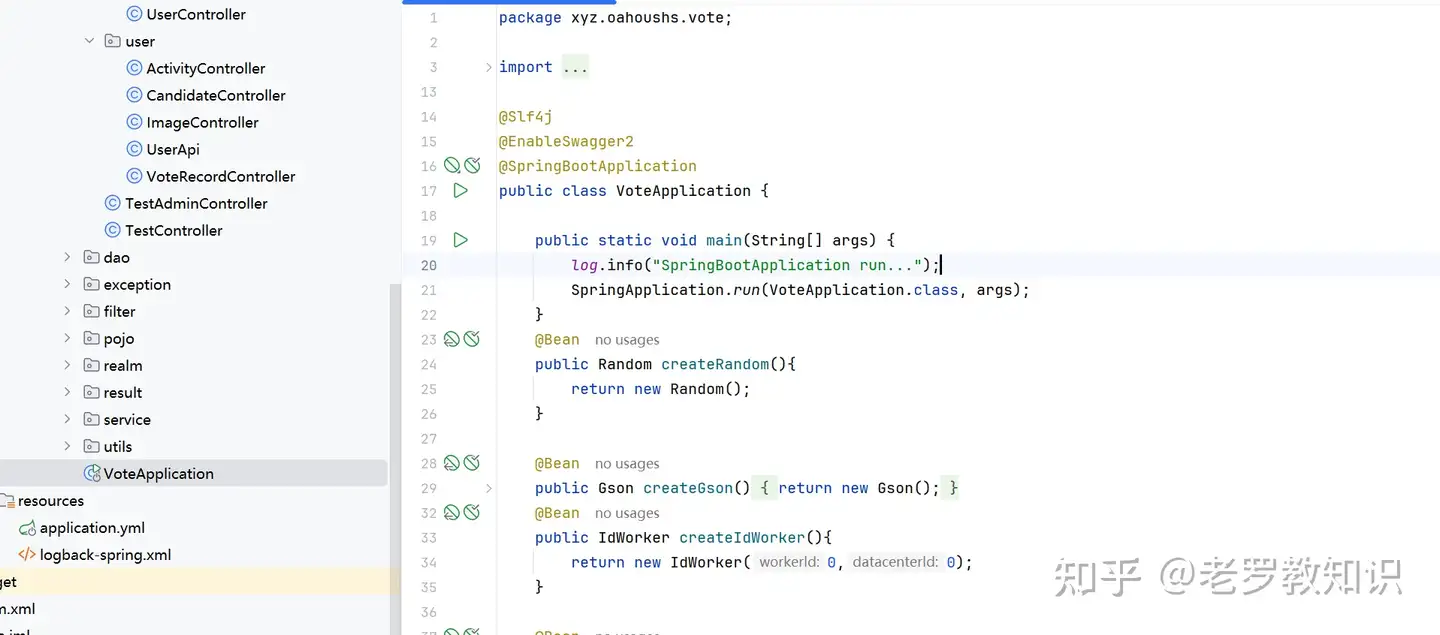Click 'no usages' hint above createIdWorker

[627, 513]
